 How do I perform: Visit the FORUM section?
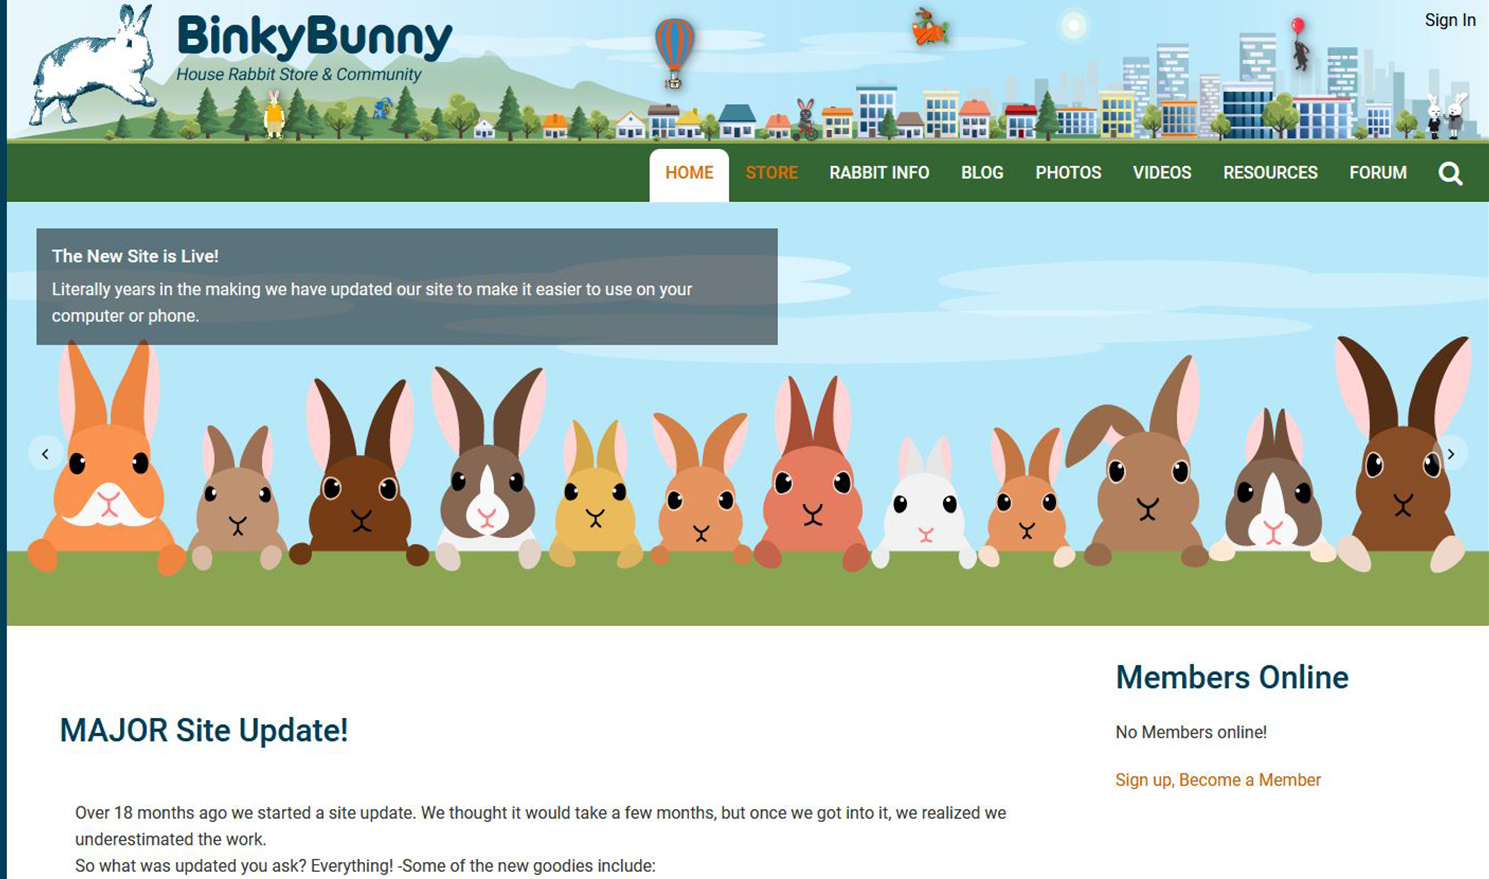point(1377,173)
